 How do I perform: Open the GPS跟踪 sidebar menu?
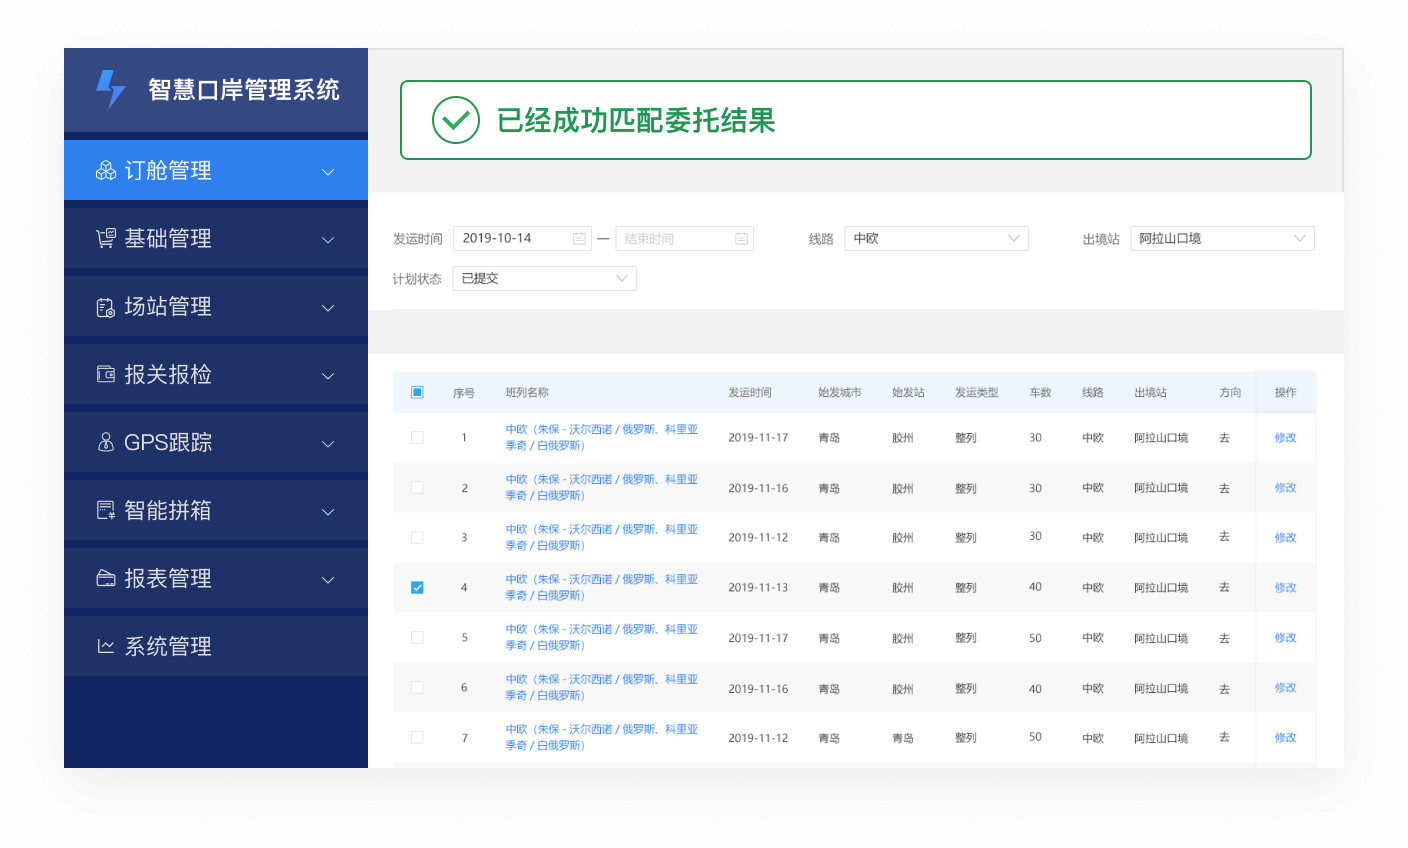click(216, 442)
